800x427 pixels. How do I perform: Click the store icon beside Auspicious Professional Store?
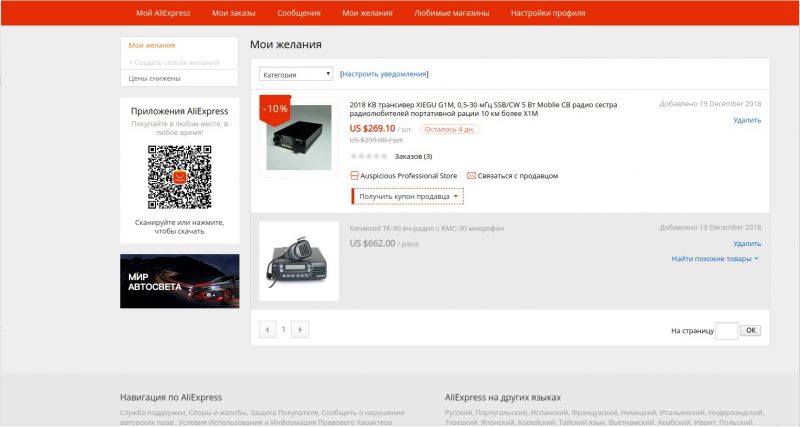tap(354, 175)
